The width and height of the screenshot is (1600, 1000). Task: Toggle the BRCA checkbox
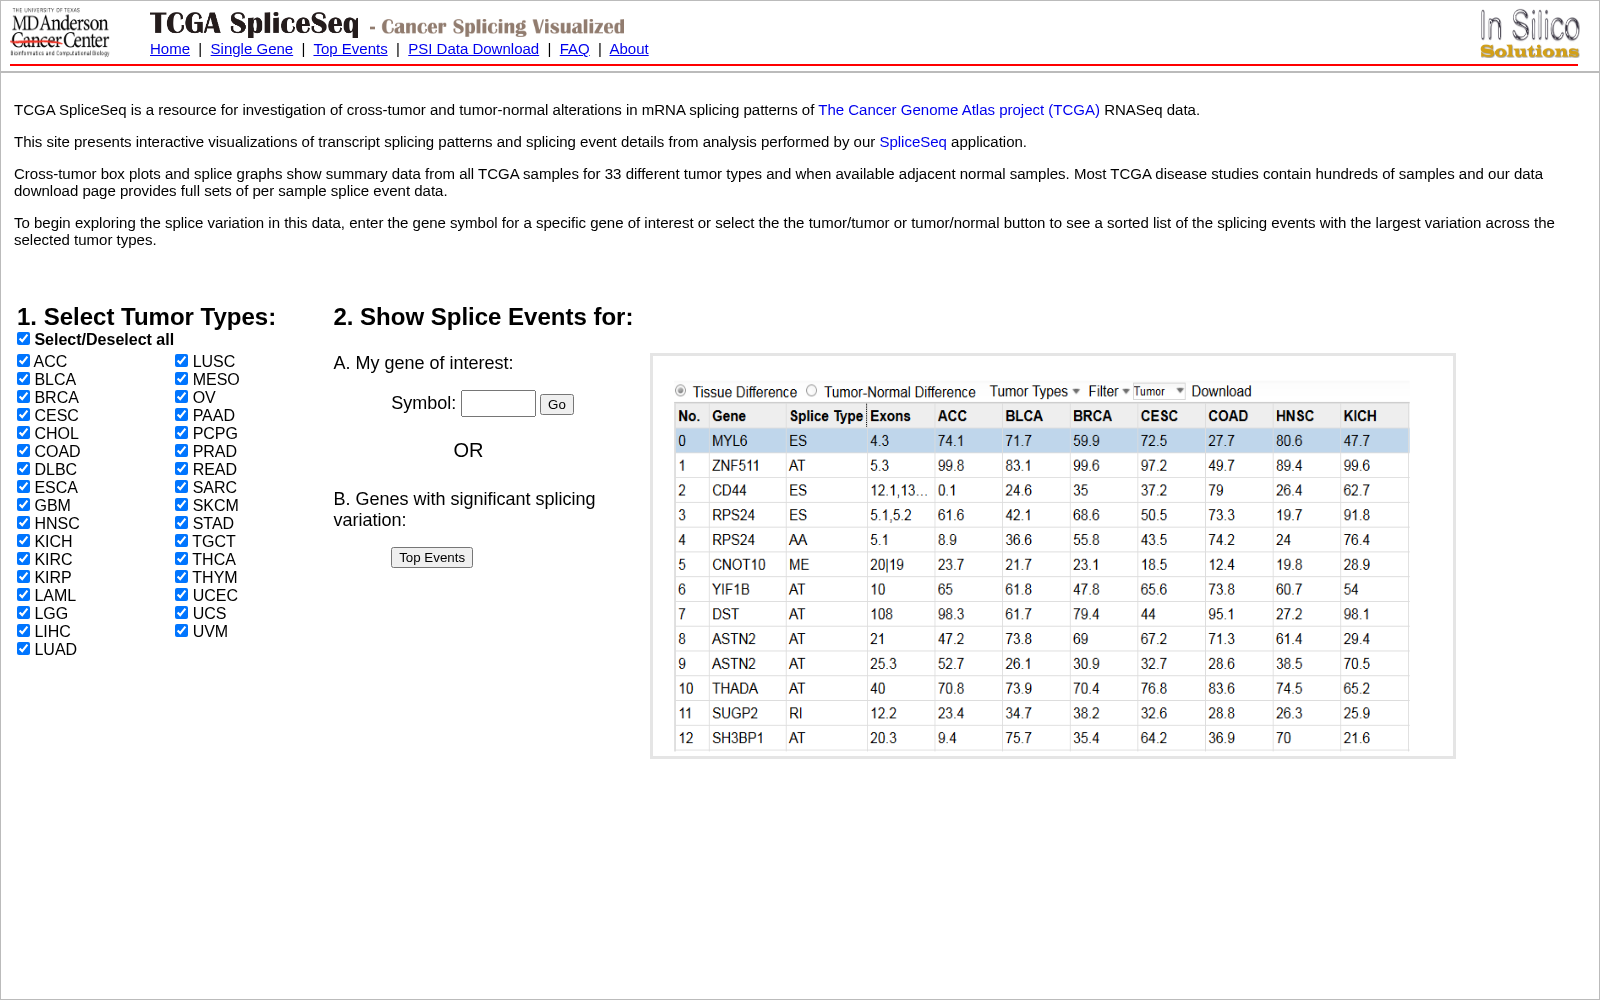[x=23, y=397]
